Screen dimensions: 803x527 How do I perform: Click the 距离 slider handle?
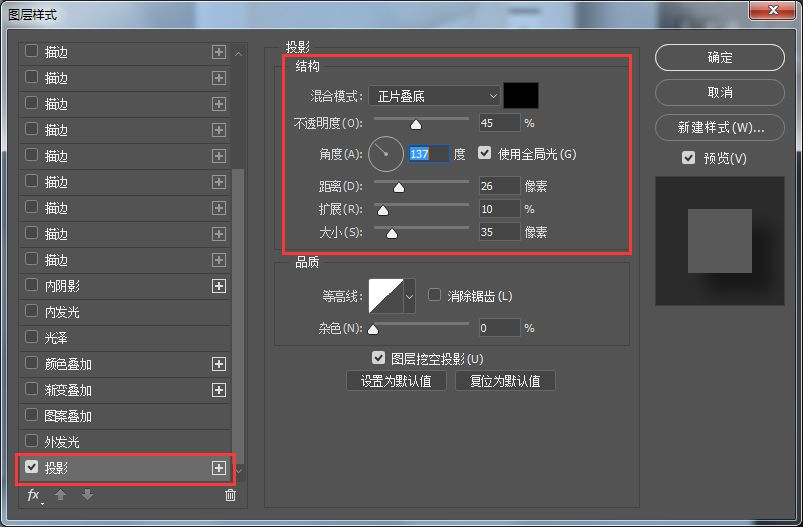tap(399, 187)
